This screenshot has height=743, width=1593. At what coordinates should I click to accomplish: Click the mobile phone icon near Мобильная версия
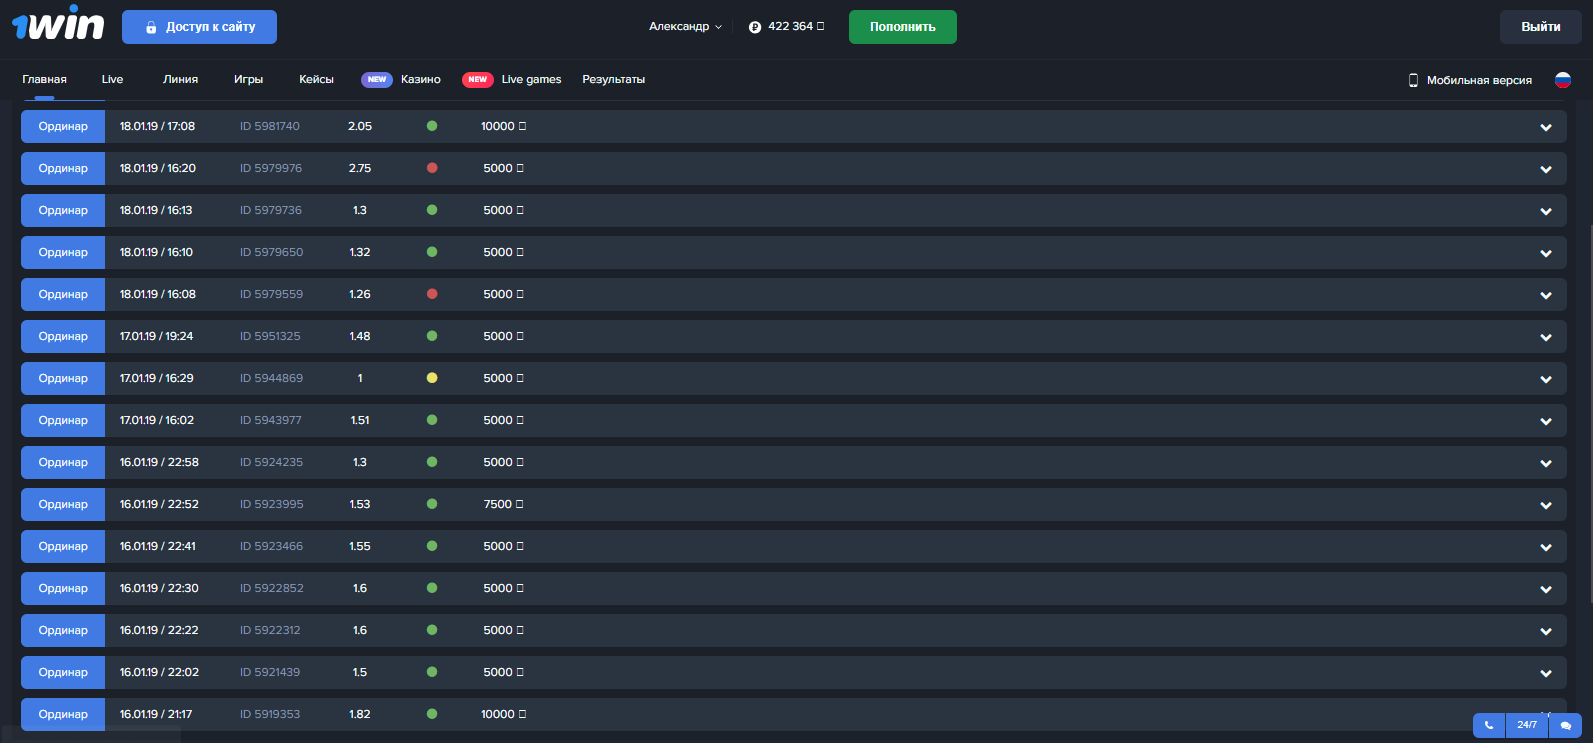(x=1413, y=80)
